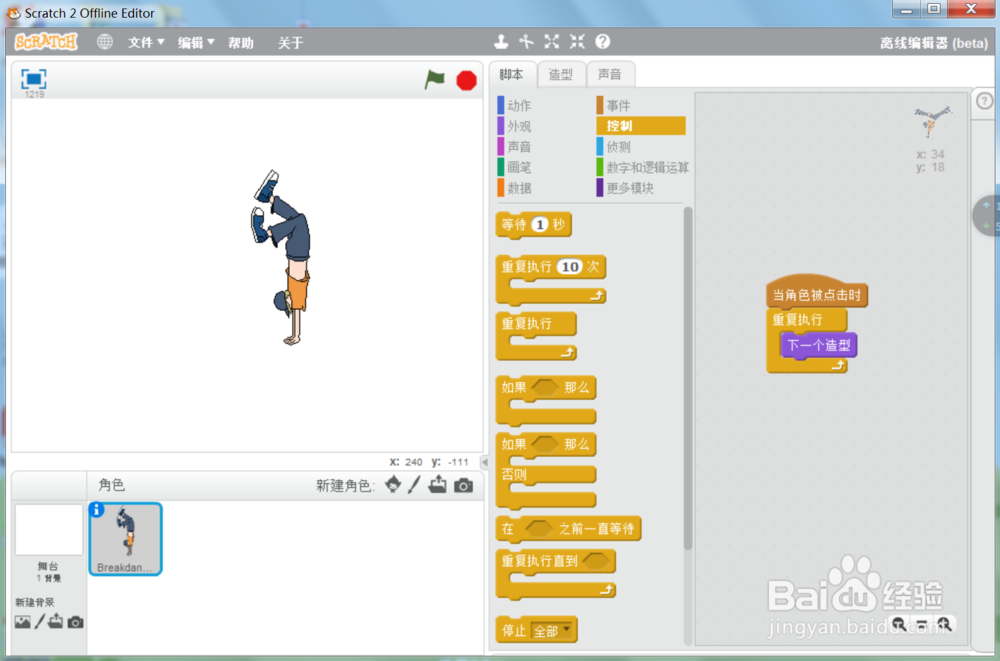Select the Breakdancer sprite thumbnail
This screenshot has width=1000, height=661.
tap(125, 538)
